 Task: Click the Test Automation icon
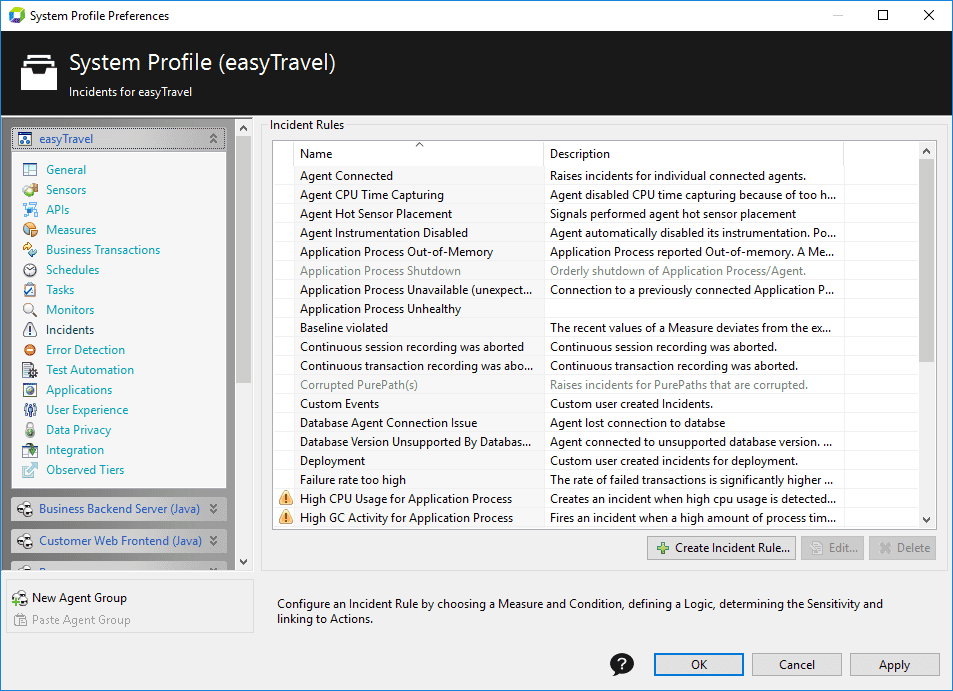(30, 370)
